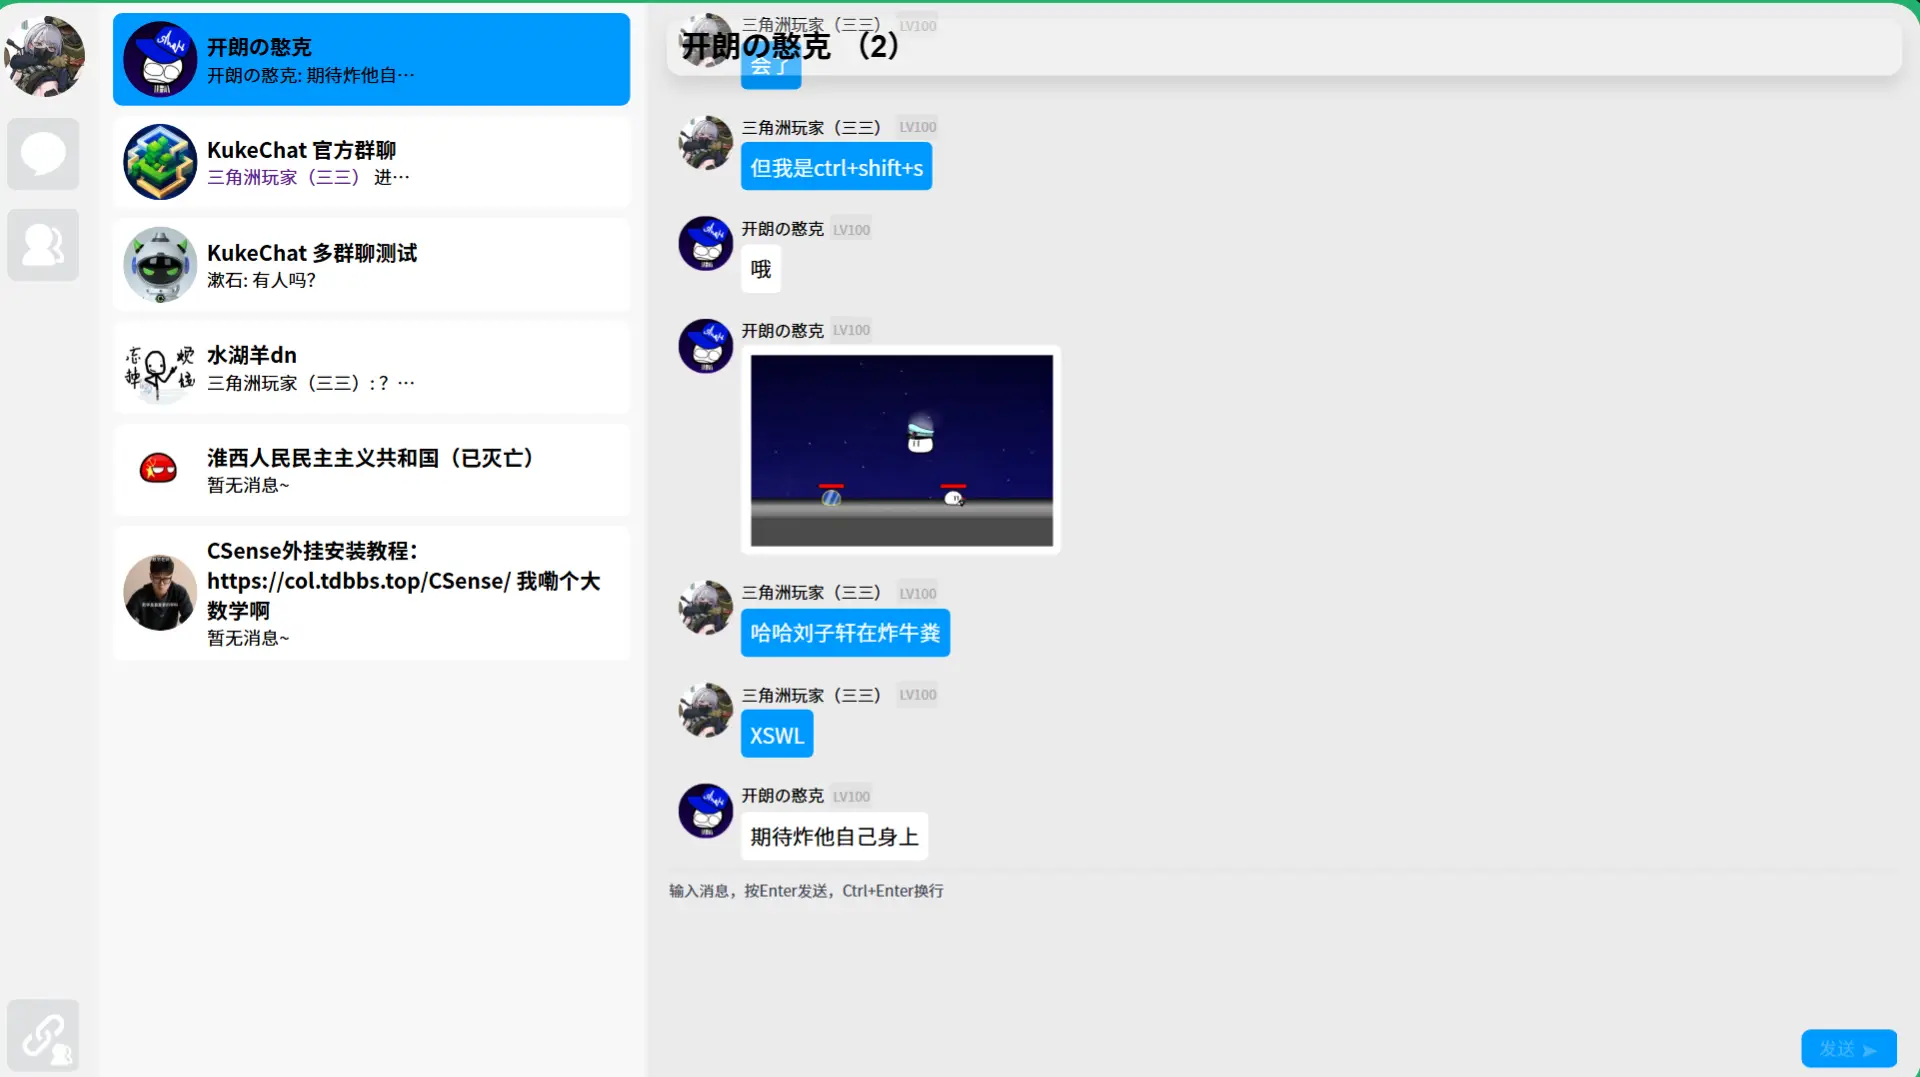Click the 哦 message bubble
Image resolution: width=1920 pixels, height=1077 pixels.
pyautogui.click(x=761, y=269)
